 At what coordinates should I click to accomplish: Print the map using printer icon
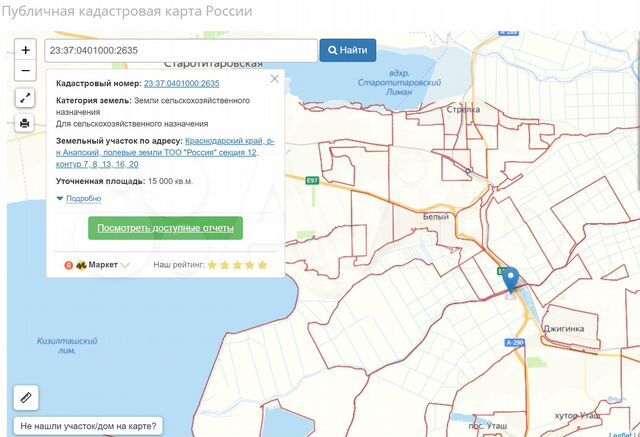(x=26, y=123)
